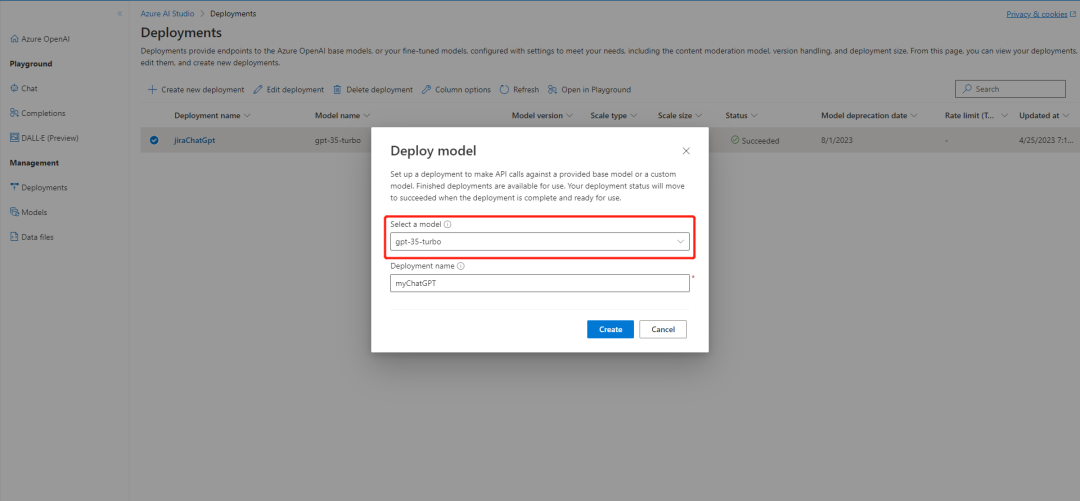Open the Completions playground
This screenshot has width=1080, height=501.
pyautogui.click(x=38, y=113)
